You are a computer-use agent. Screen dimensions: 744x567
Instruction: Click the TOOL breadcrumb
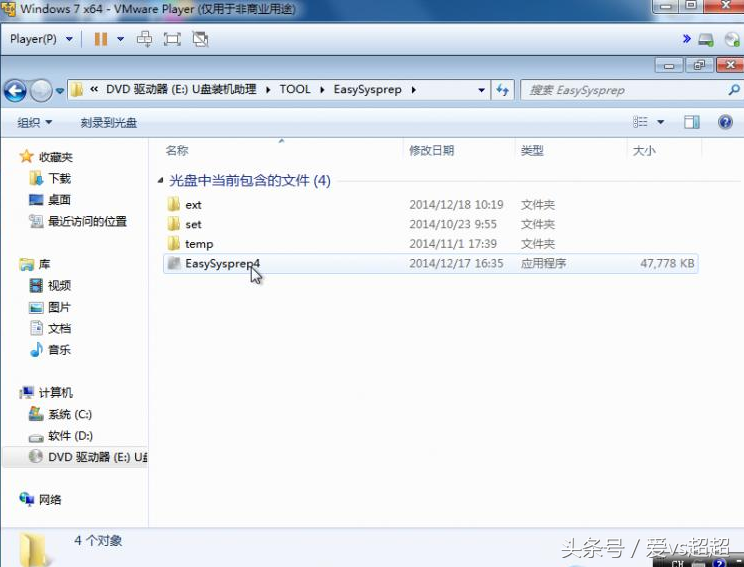(x=295, y=90)
